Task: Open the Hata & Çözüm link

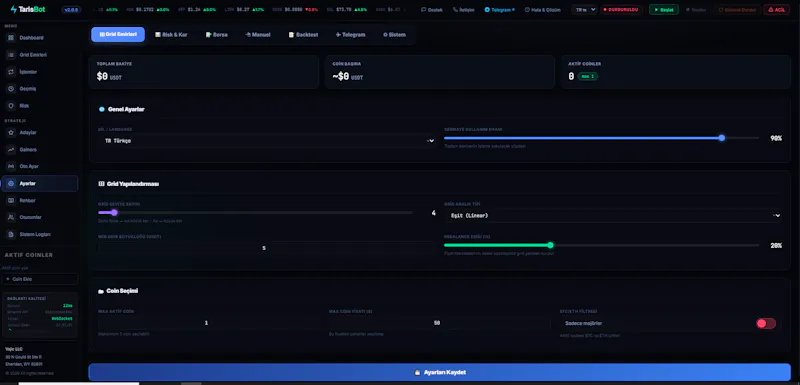Action: pyautogui.click(x=542, y=10)
